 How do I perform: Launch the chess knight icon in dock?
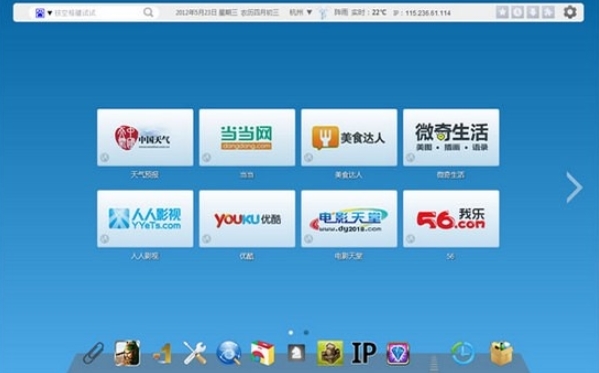pyautogui.click(x=296, y=353)
